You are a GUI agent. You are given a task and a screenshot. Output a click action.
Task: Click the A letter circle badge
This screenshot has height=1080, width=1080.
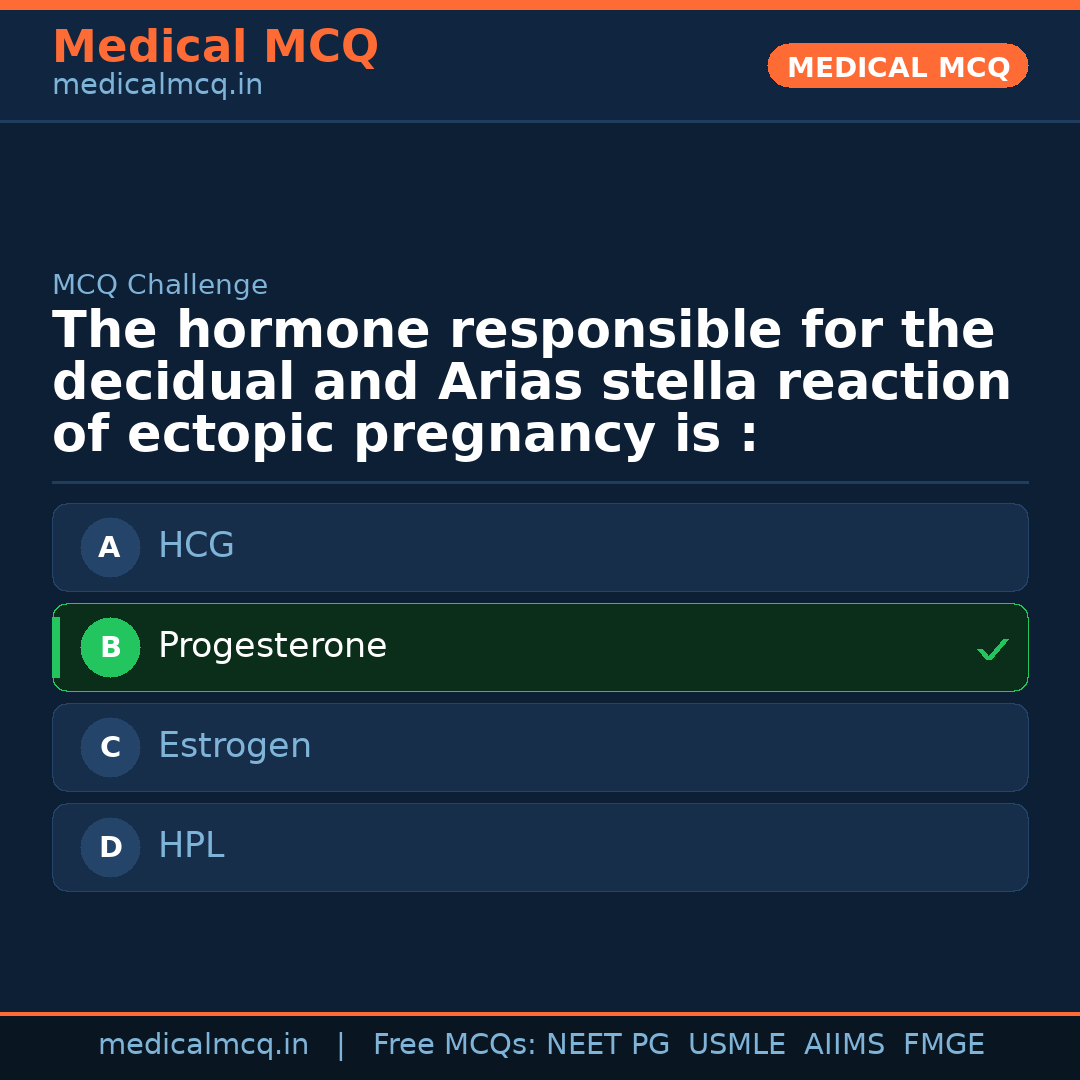click(110, 547)
